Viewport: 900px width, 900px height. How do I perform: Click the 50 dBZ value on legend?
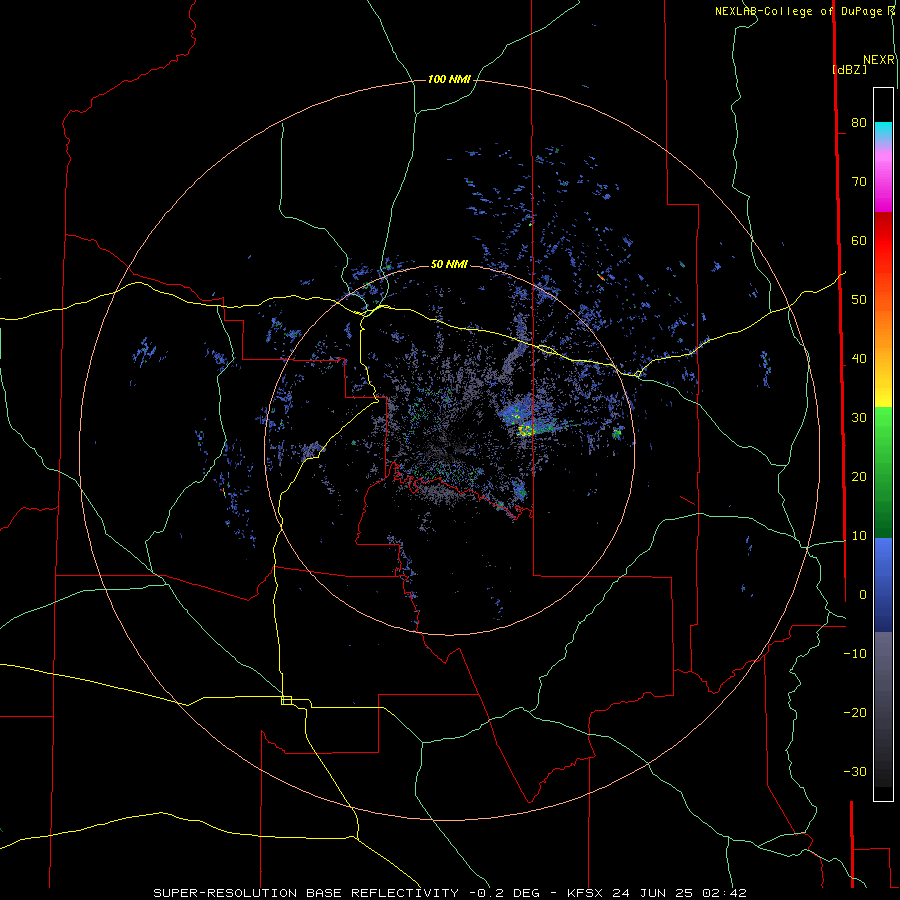(x=859, y=300)
